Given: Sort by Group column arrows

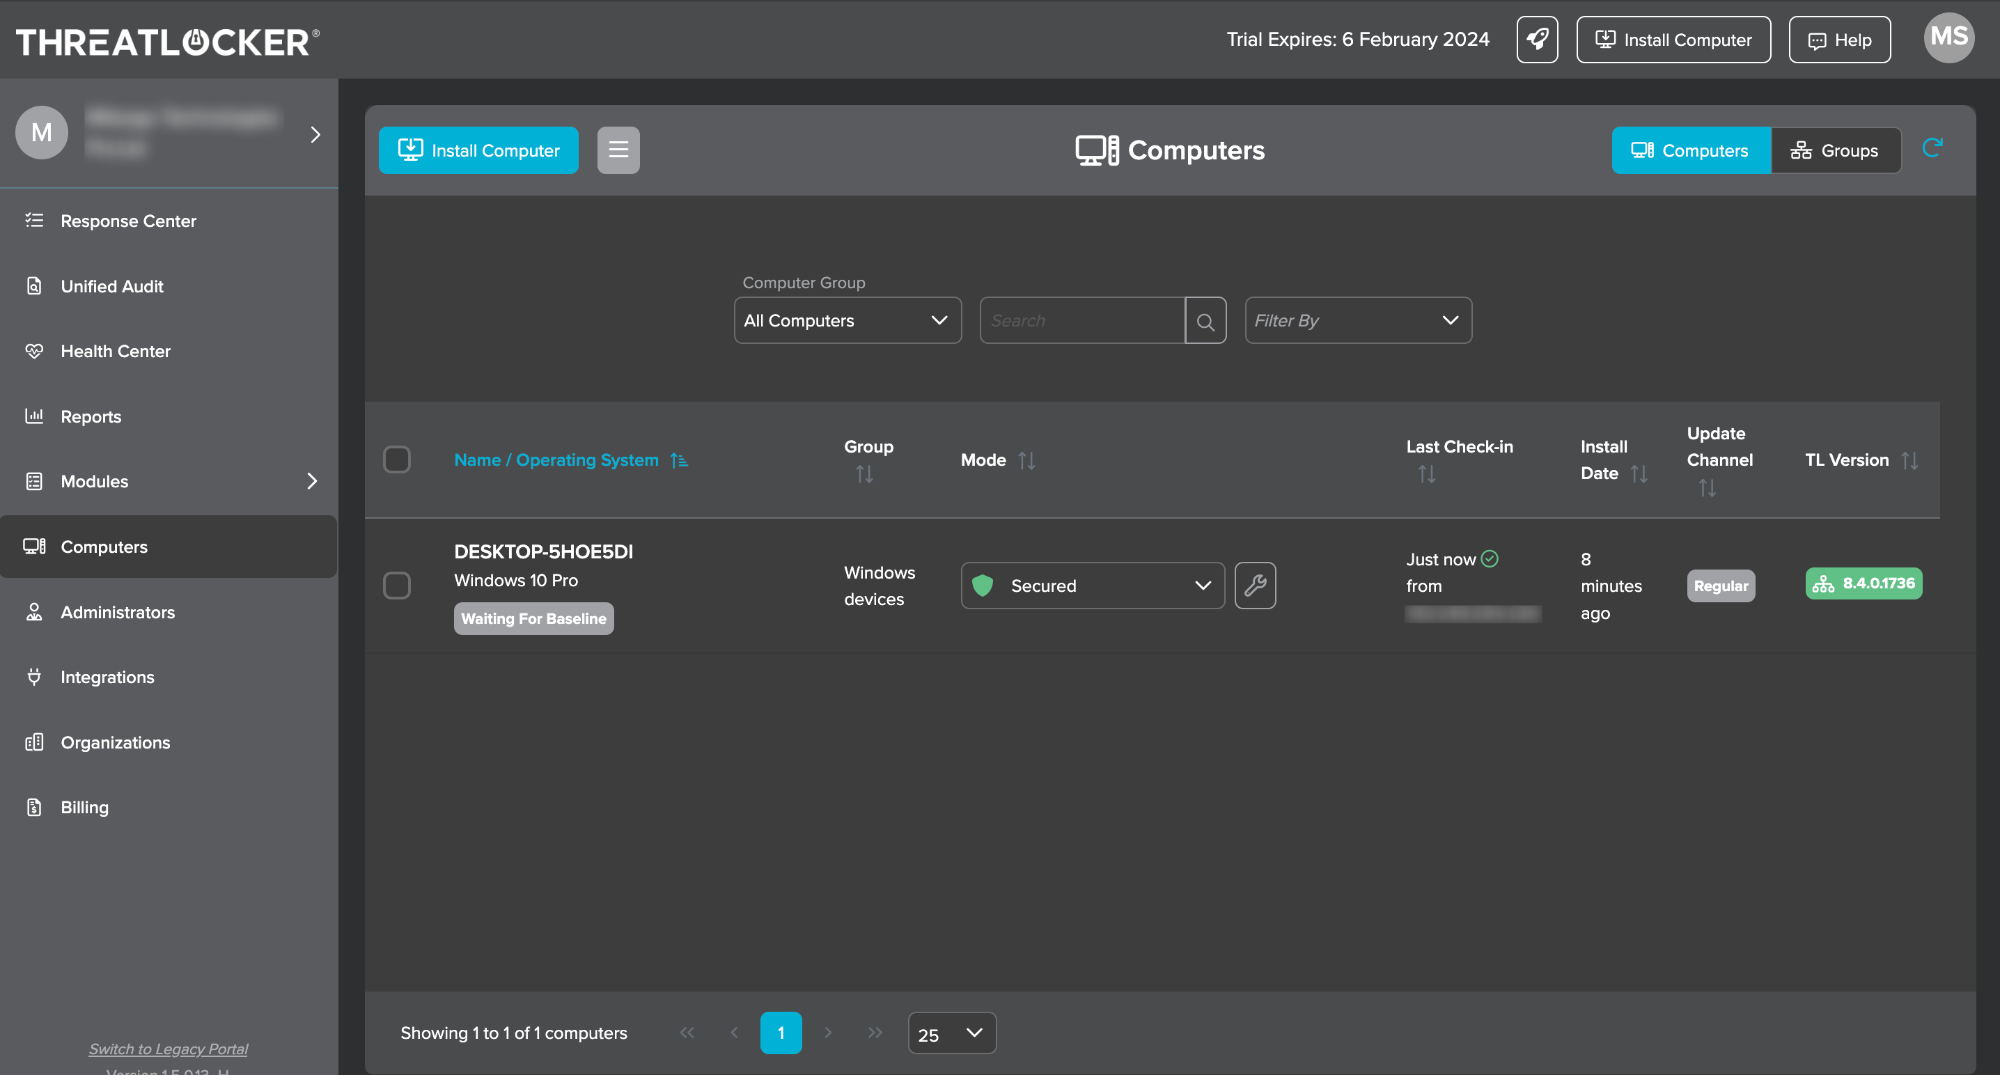Looking at the screenshot, I should [x=864, y=474].
